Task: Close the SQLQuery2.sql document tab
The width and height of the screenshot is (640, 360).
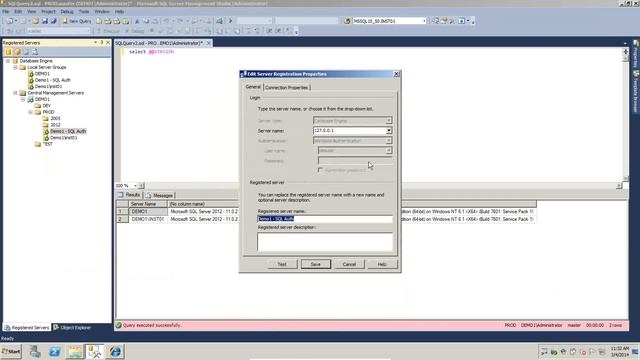Action: [209, 43]
